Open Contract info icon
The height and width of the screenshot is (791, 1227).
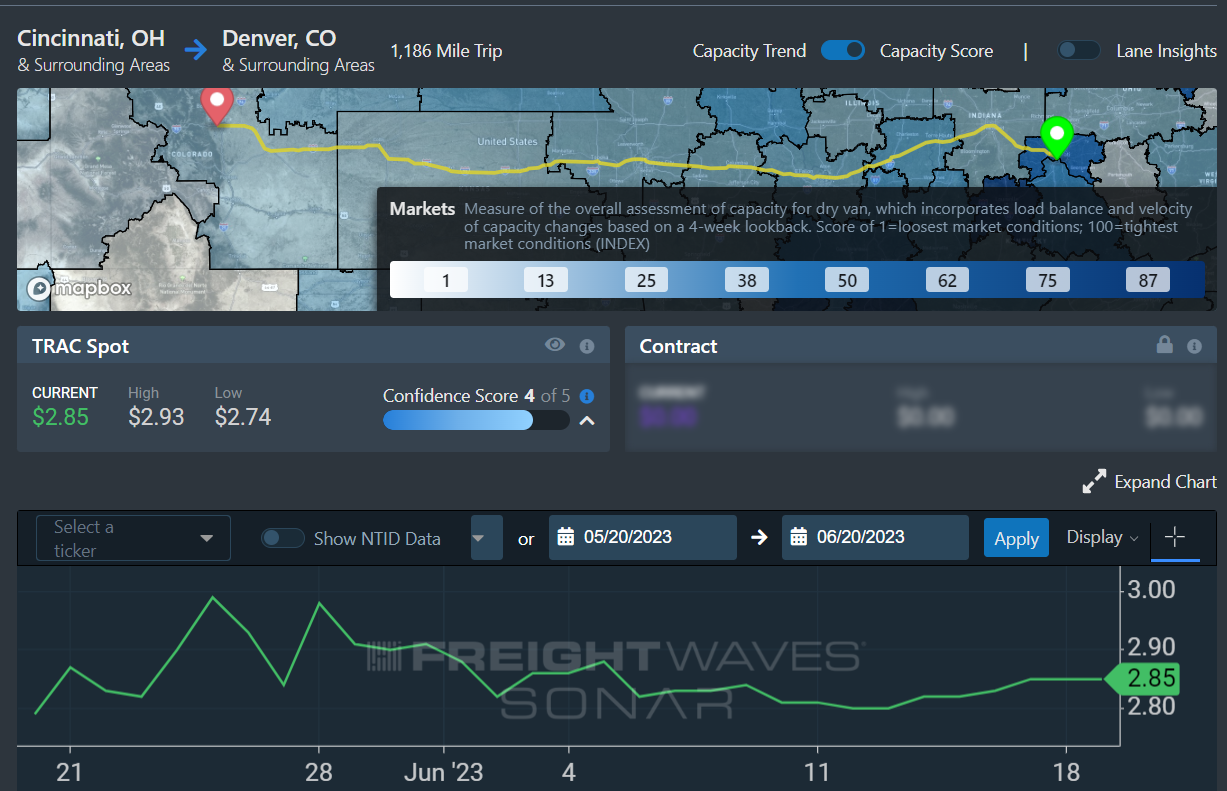(1194, 346)
